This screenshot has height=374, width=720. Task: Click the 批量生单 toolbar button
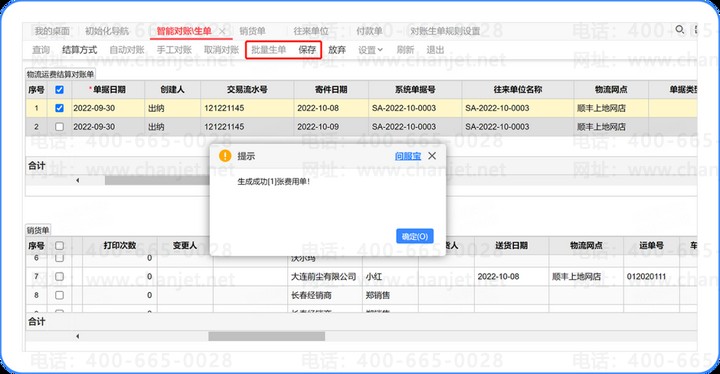point(269,50)
